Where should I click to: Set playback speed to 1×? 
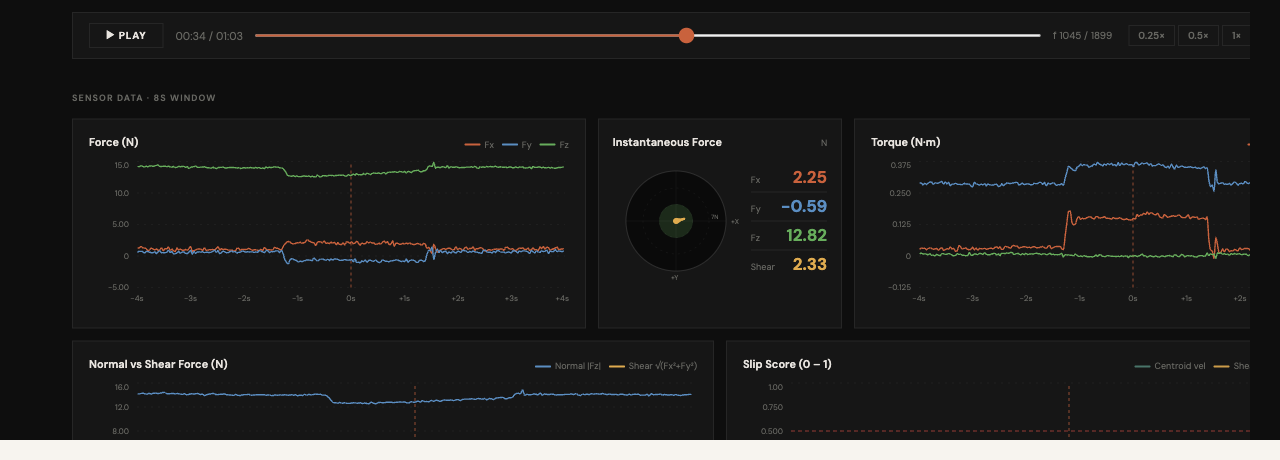(x=1236, y=35)
